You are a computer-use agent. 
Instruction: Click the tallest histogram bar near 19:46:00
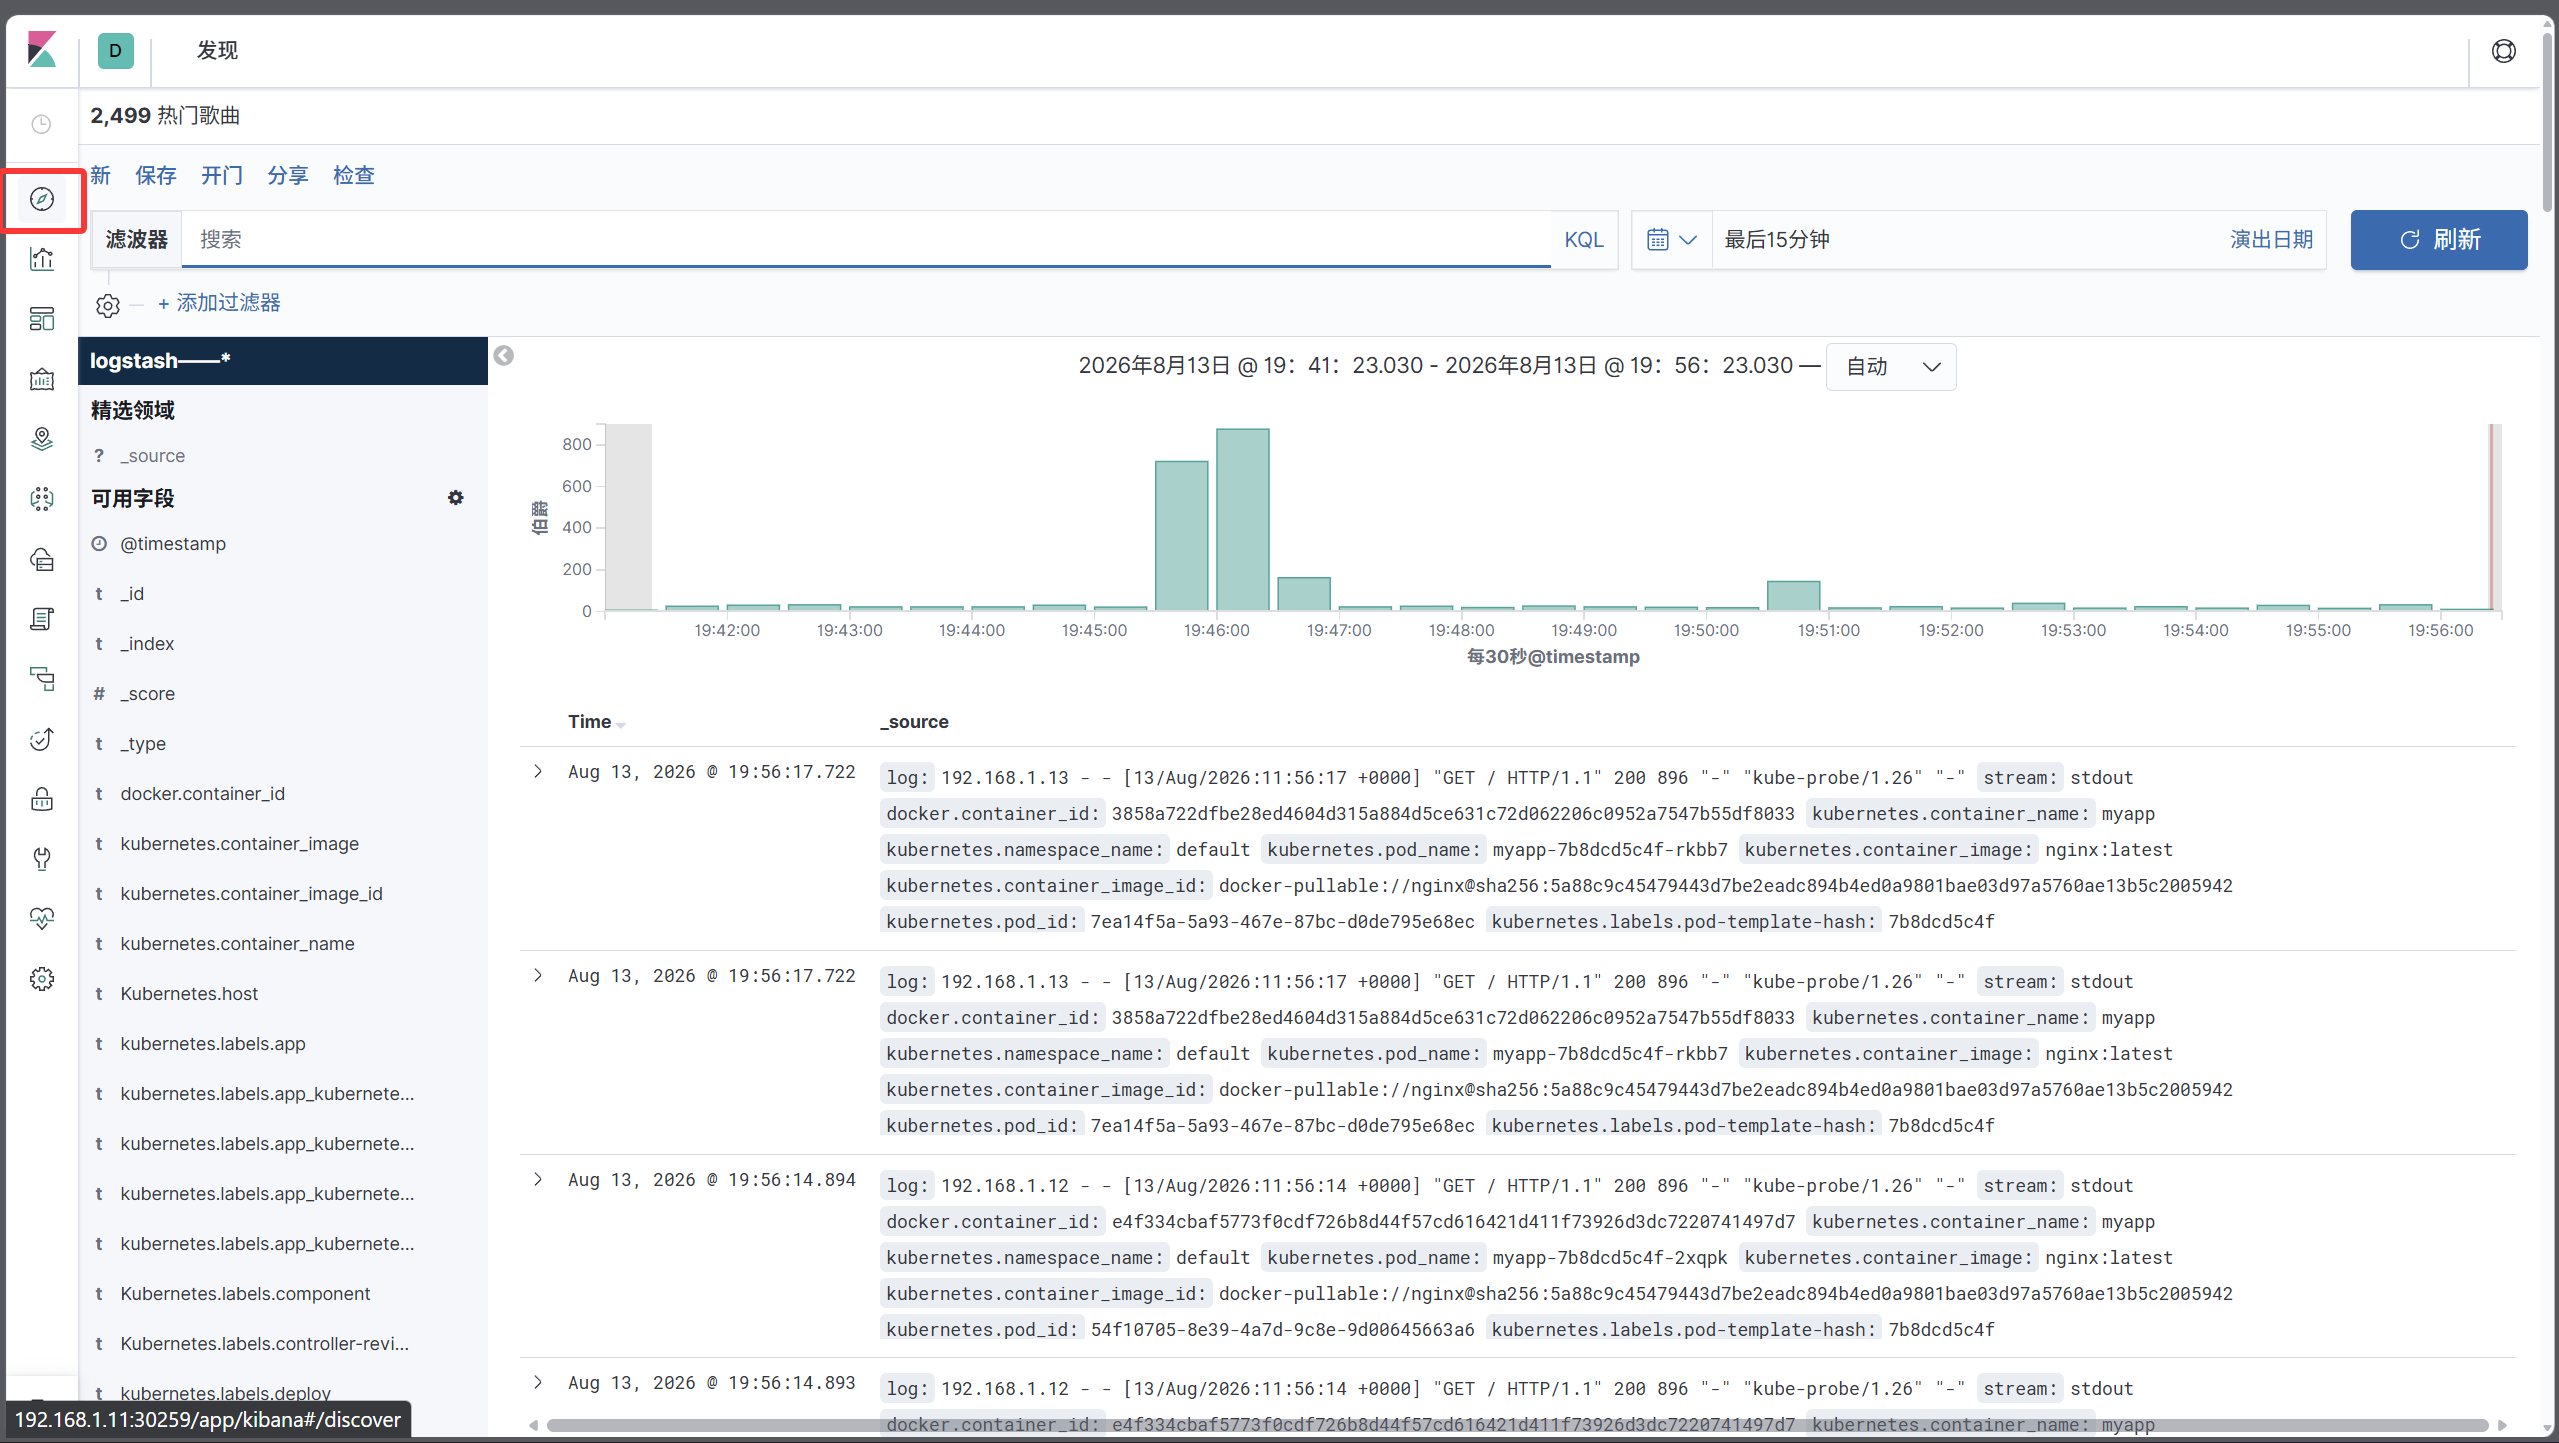point(1242,519)
